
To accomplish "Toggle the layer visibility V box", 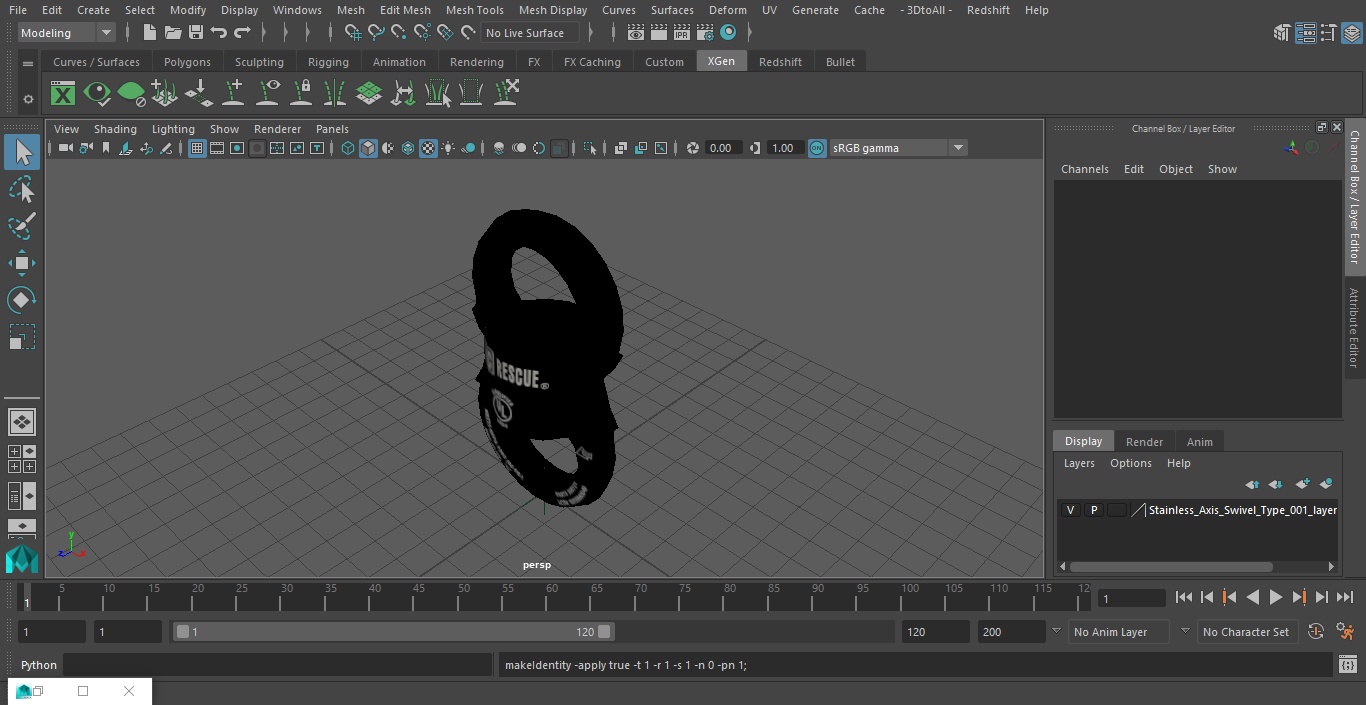I will (1071, 510).
